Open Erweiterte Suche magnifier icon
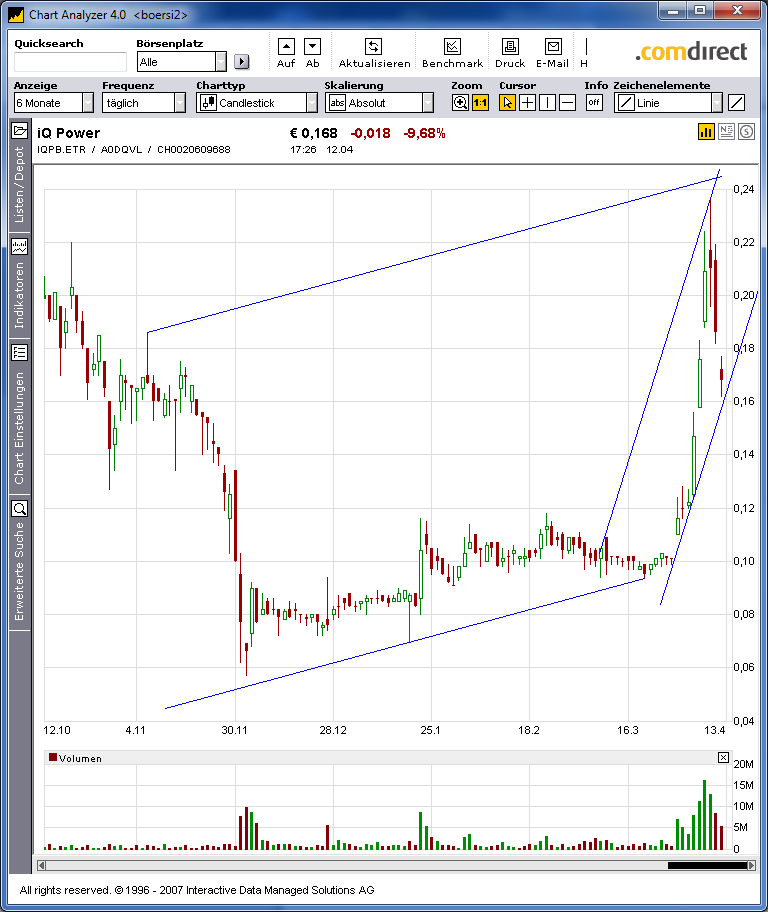768x912 pixels. point(19,509)
